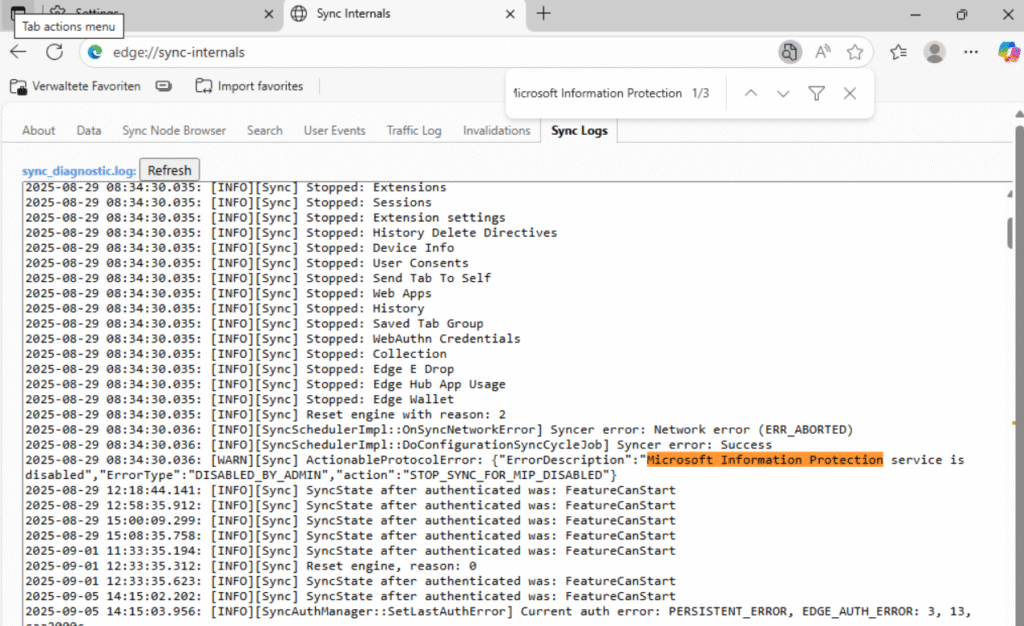
Task: Click the filter icon in find bar
Action: coord(816,93)
